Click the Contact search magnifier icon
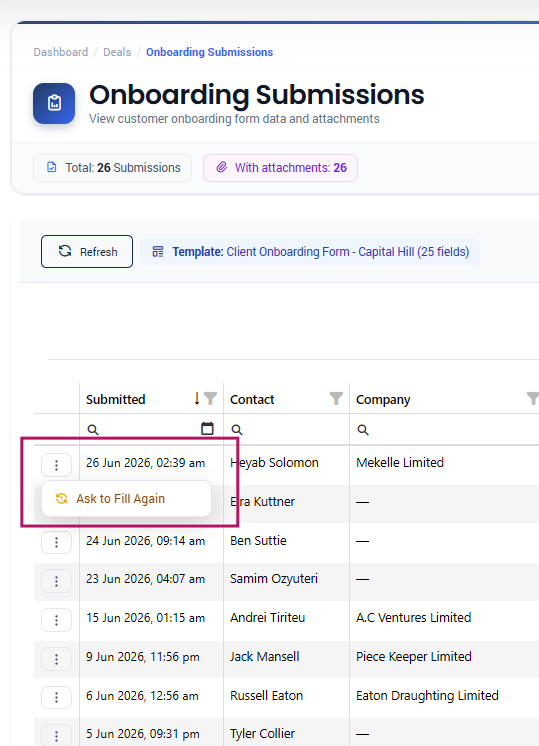This screenshot has width=539, height=746. coord(237,430)
